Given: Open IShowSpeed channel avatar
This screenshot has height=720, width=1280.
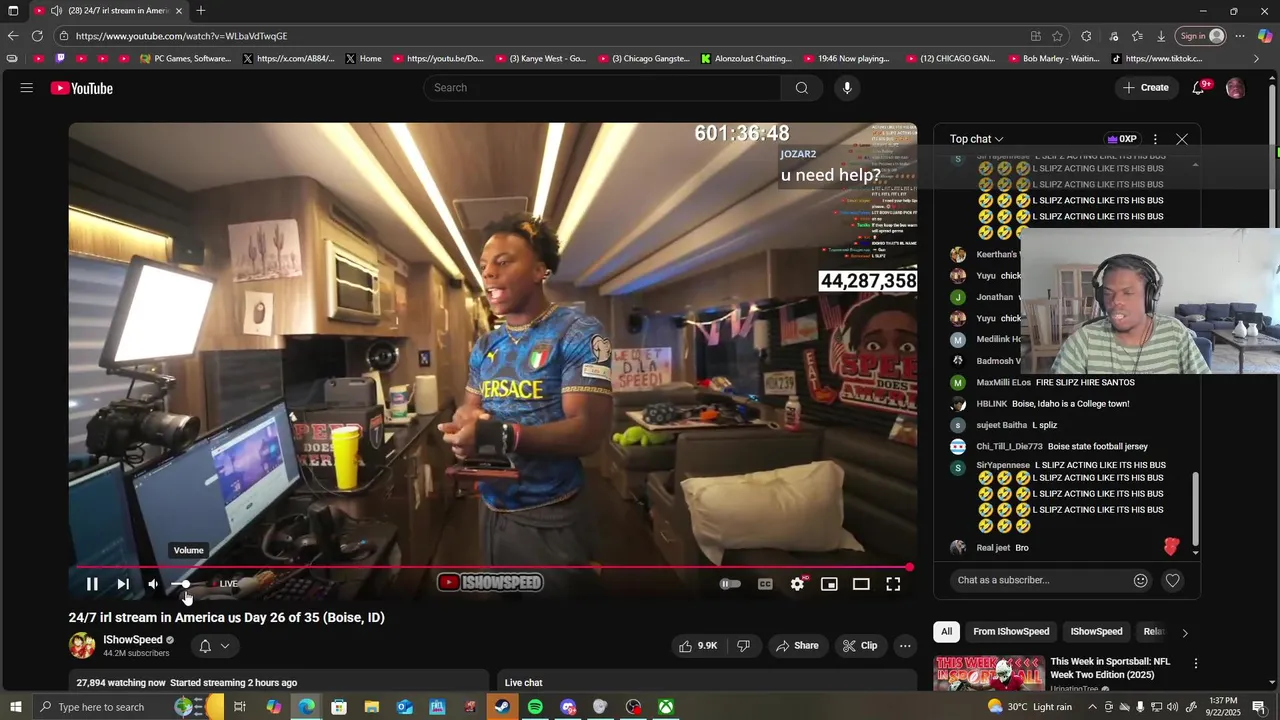Looking at the screenshot, I should tap(82, 645).
